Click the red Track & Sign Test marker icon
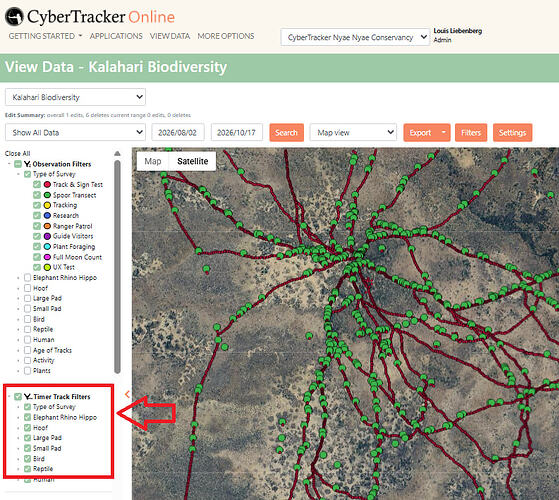559x500 pixels. tap(47, 185)
